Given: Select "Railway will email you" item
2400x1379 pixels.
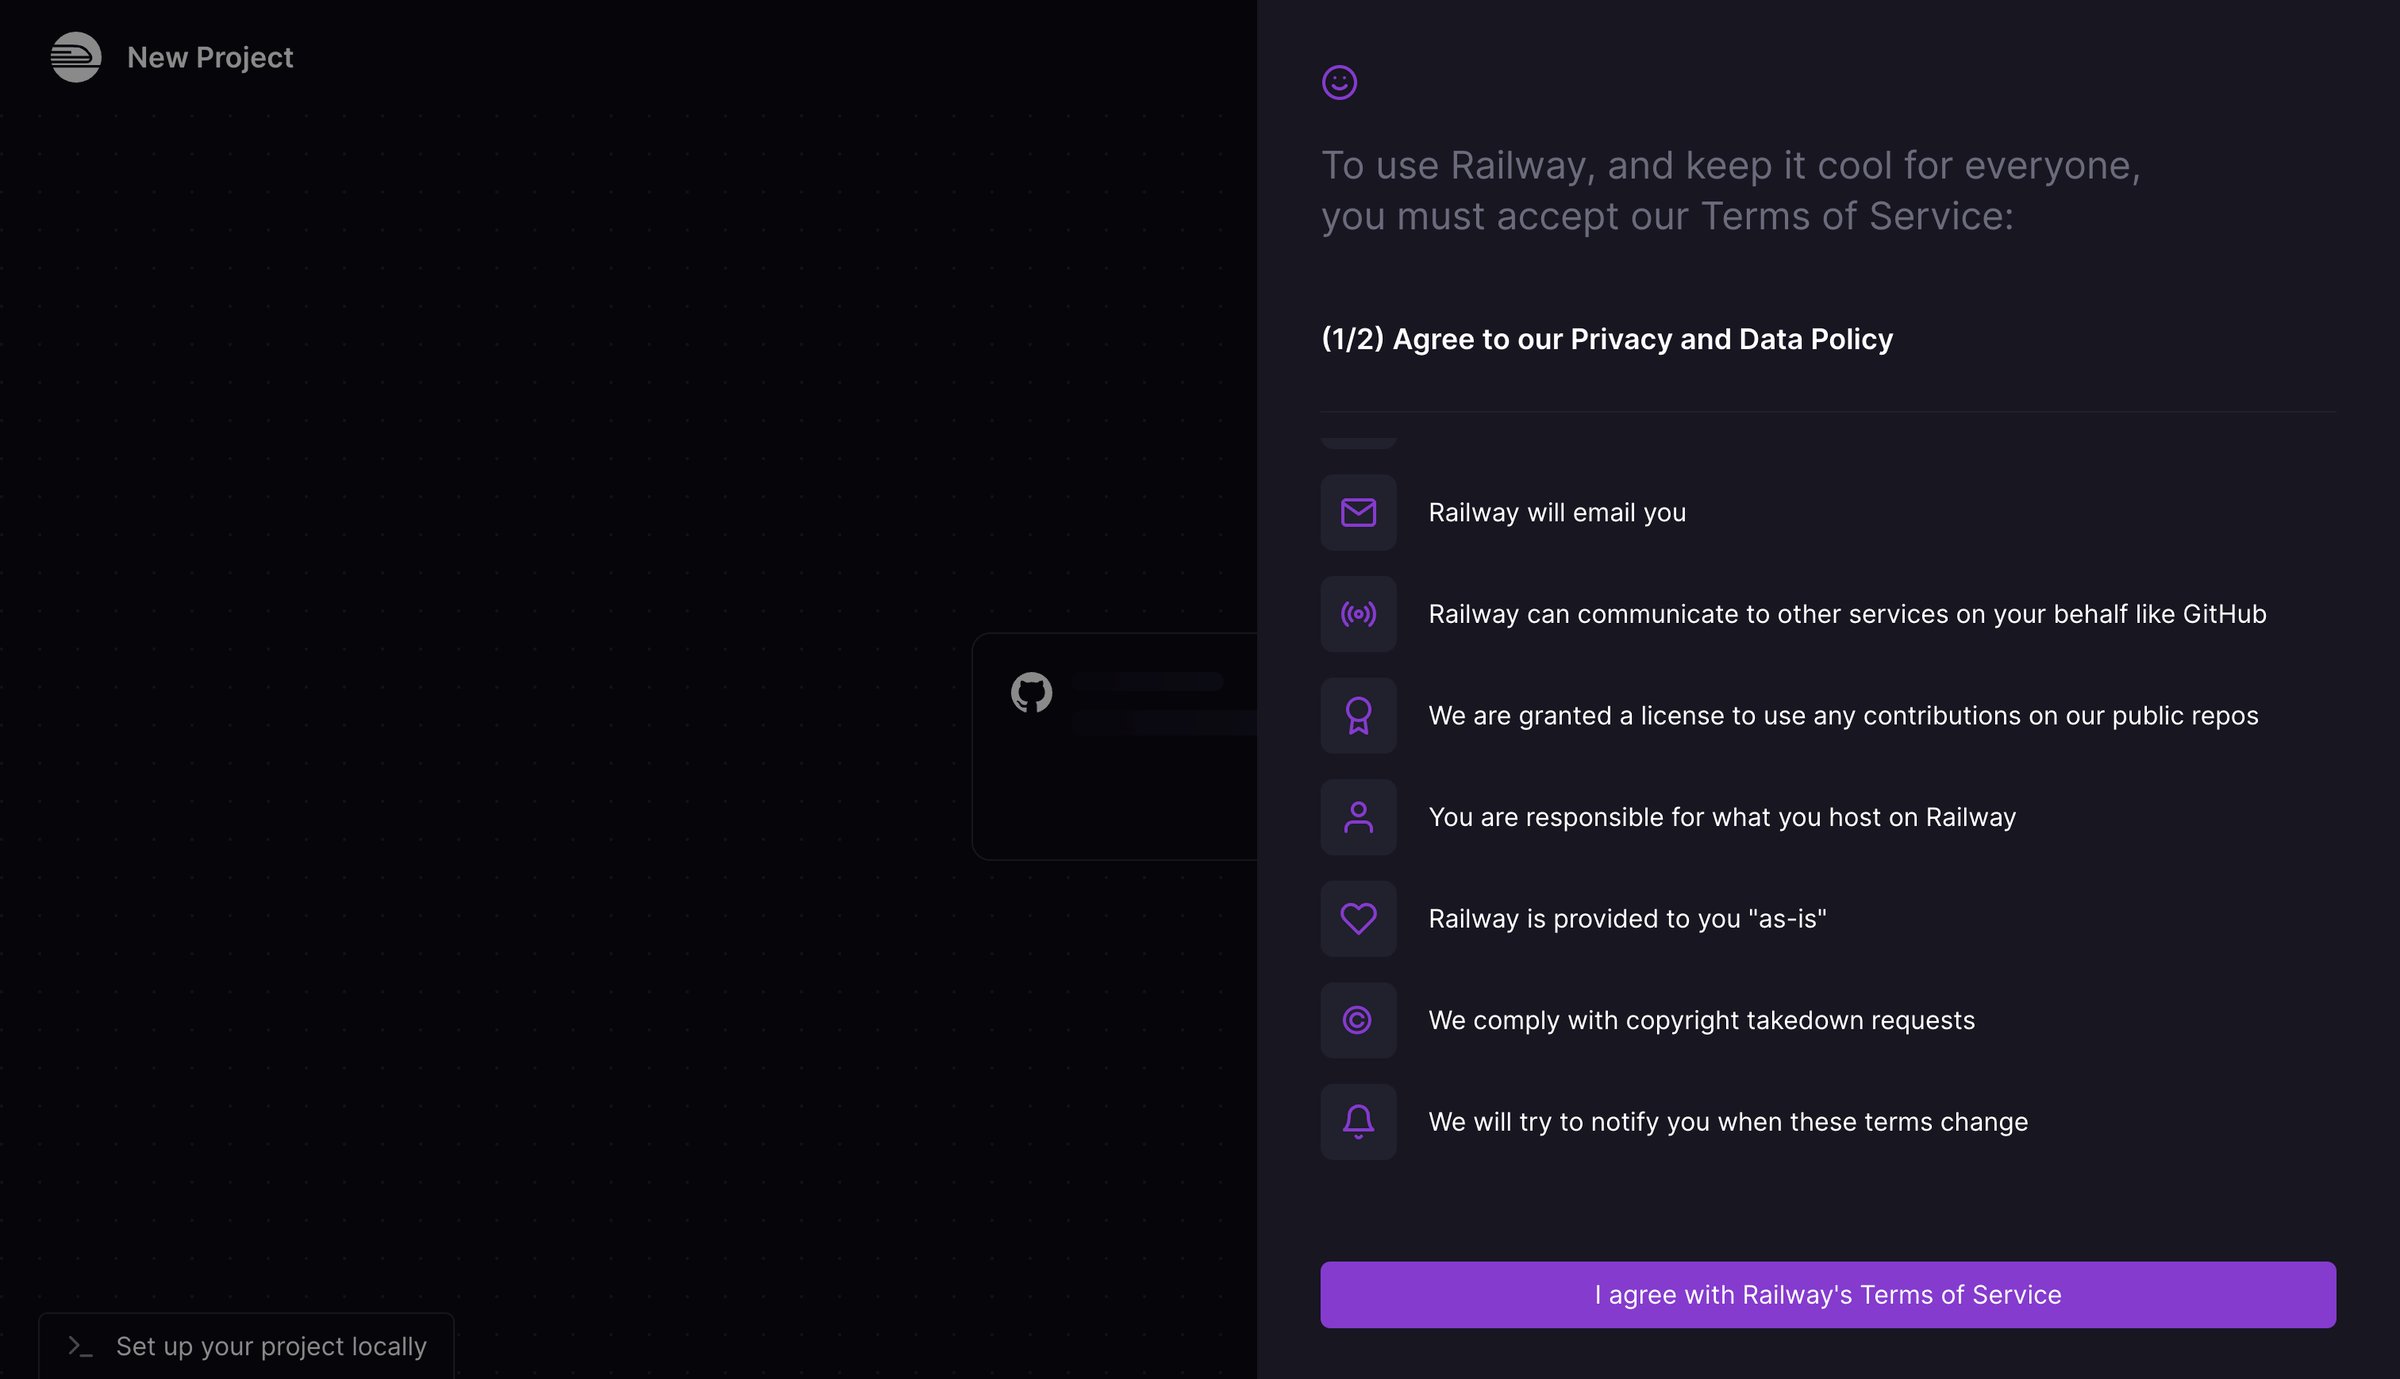Looking at the screenshot, I should pos(1556,512).
